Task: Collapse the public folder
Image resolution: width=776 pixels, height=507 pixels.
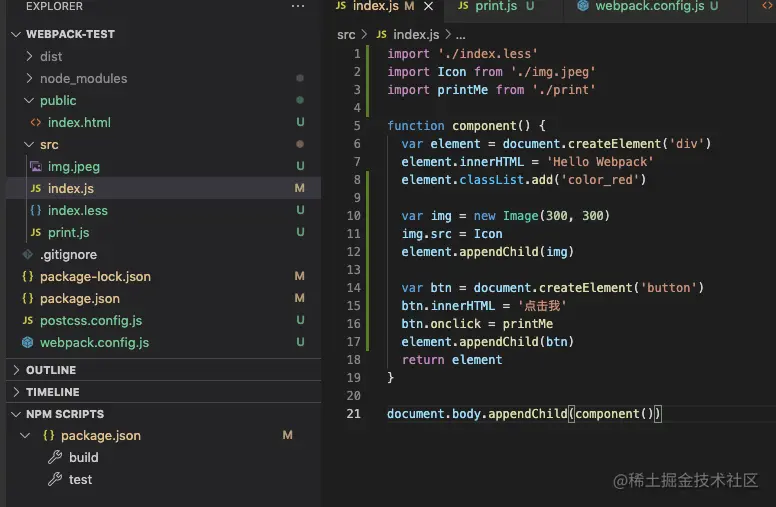Action: point(29,101)
